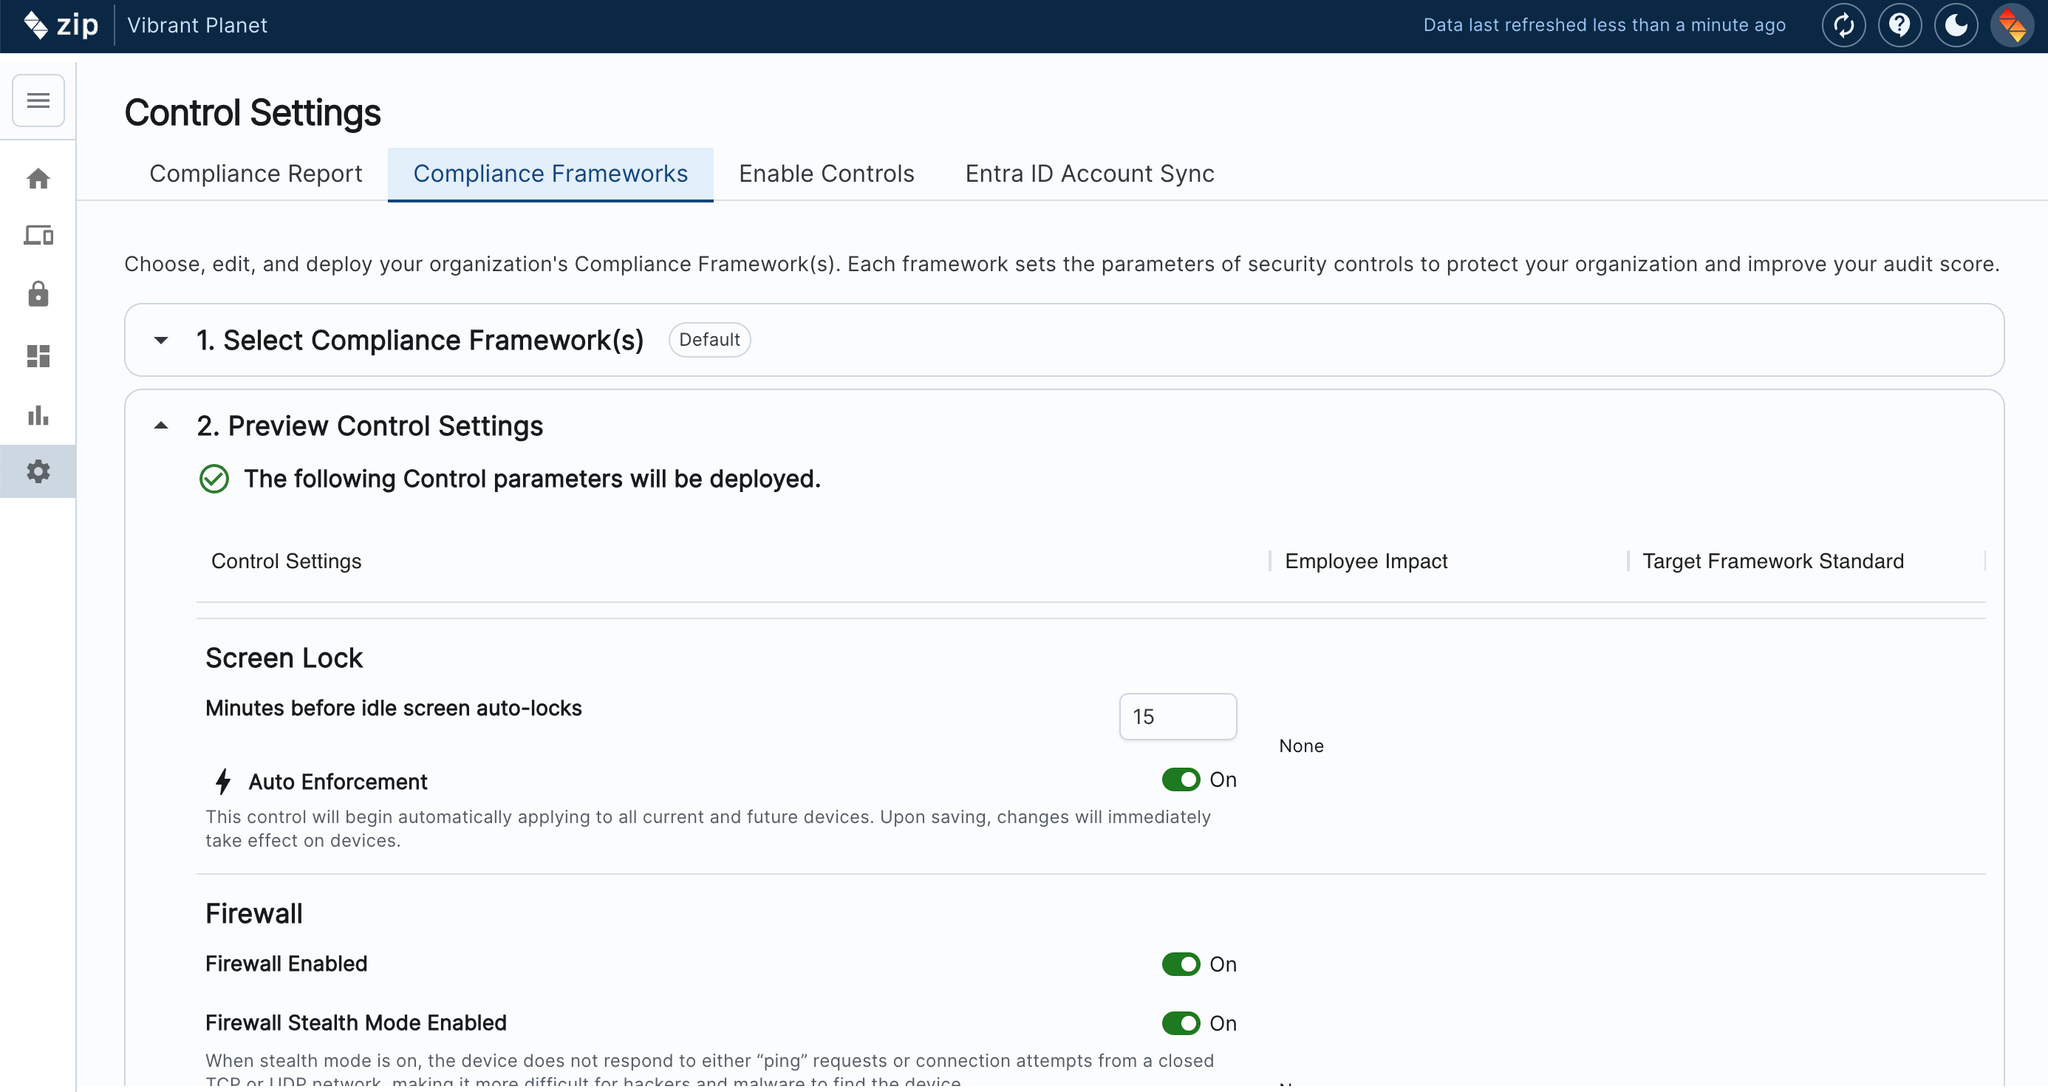
Task: Disable the Firewall Enabled toggle
Action: [x=1181, y=964]
